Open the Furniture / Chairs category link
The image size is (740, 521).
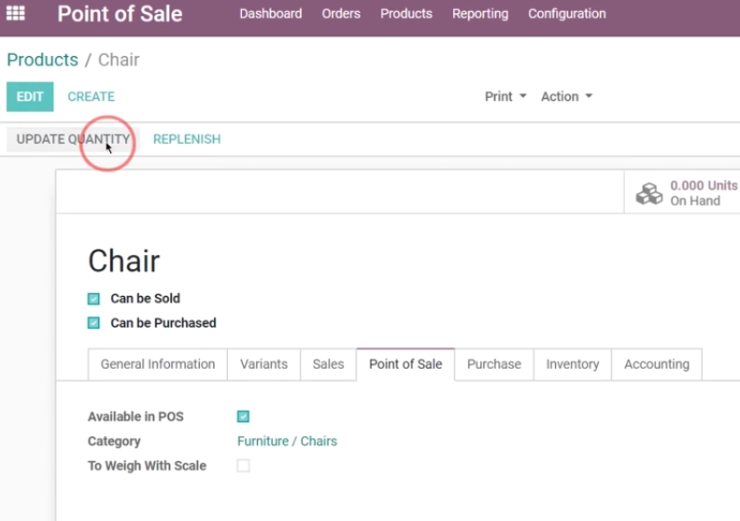tap(287, 441)
